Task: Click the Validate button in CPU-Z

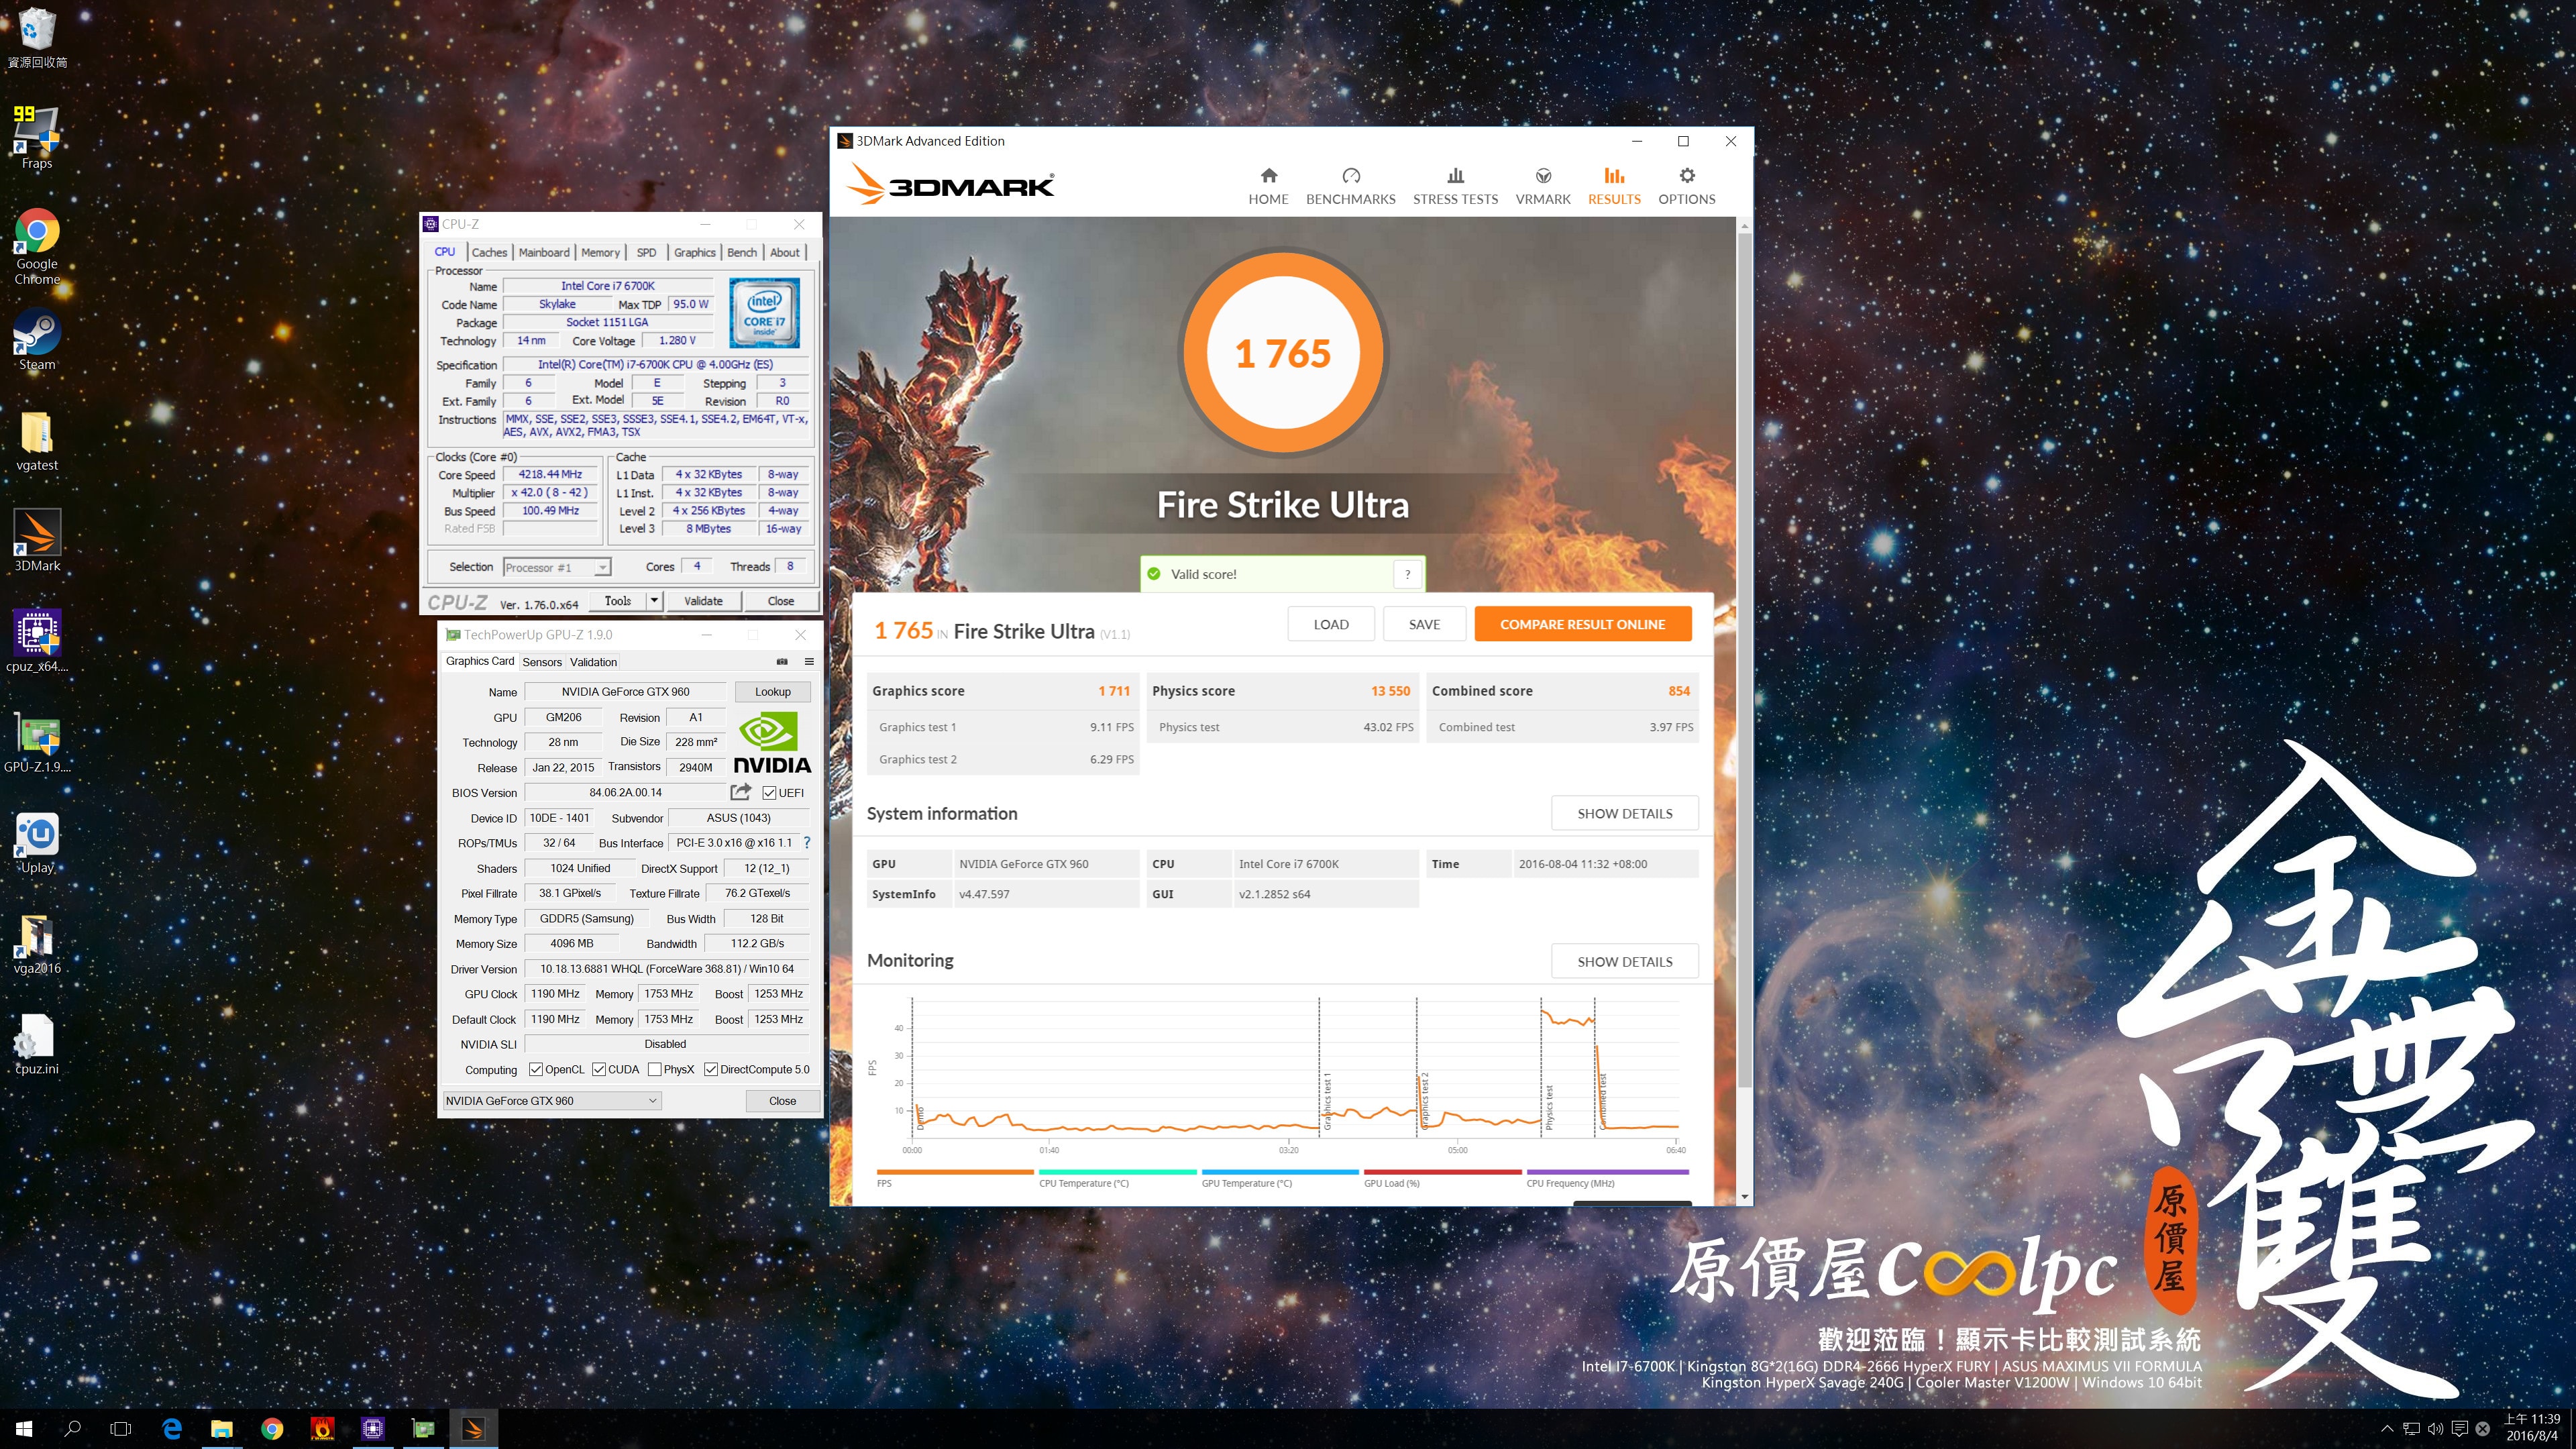Action: (x=703, y=601)
